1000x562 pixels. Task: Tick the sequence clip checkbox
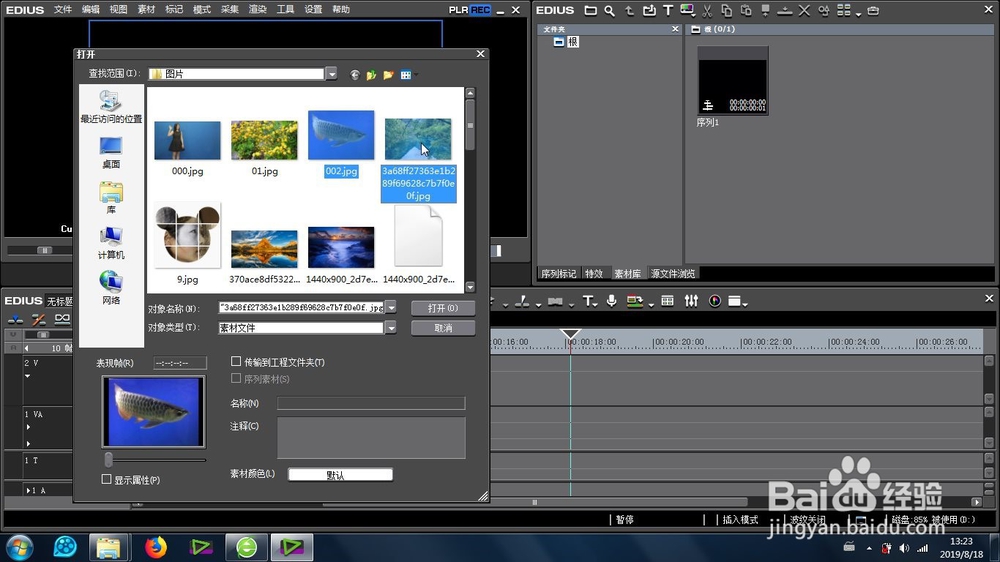click(x=236, y=378)
